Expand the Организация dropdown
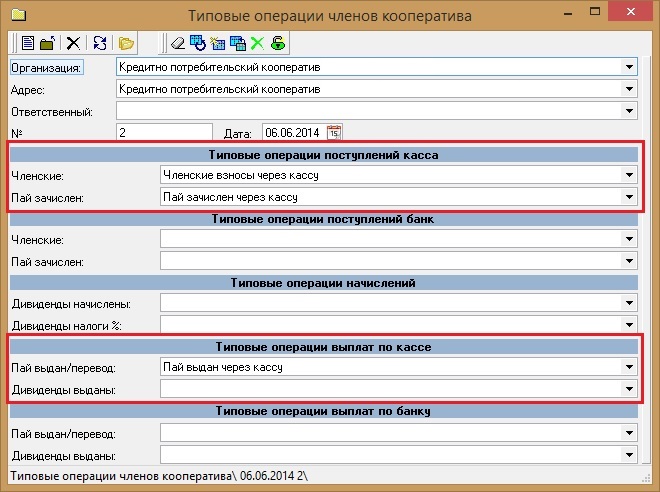The width and height of the screenshot is (660, 492). pyautogui.click(x=629, y=67)
